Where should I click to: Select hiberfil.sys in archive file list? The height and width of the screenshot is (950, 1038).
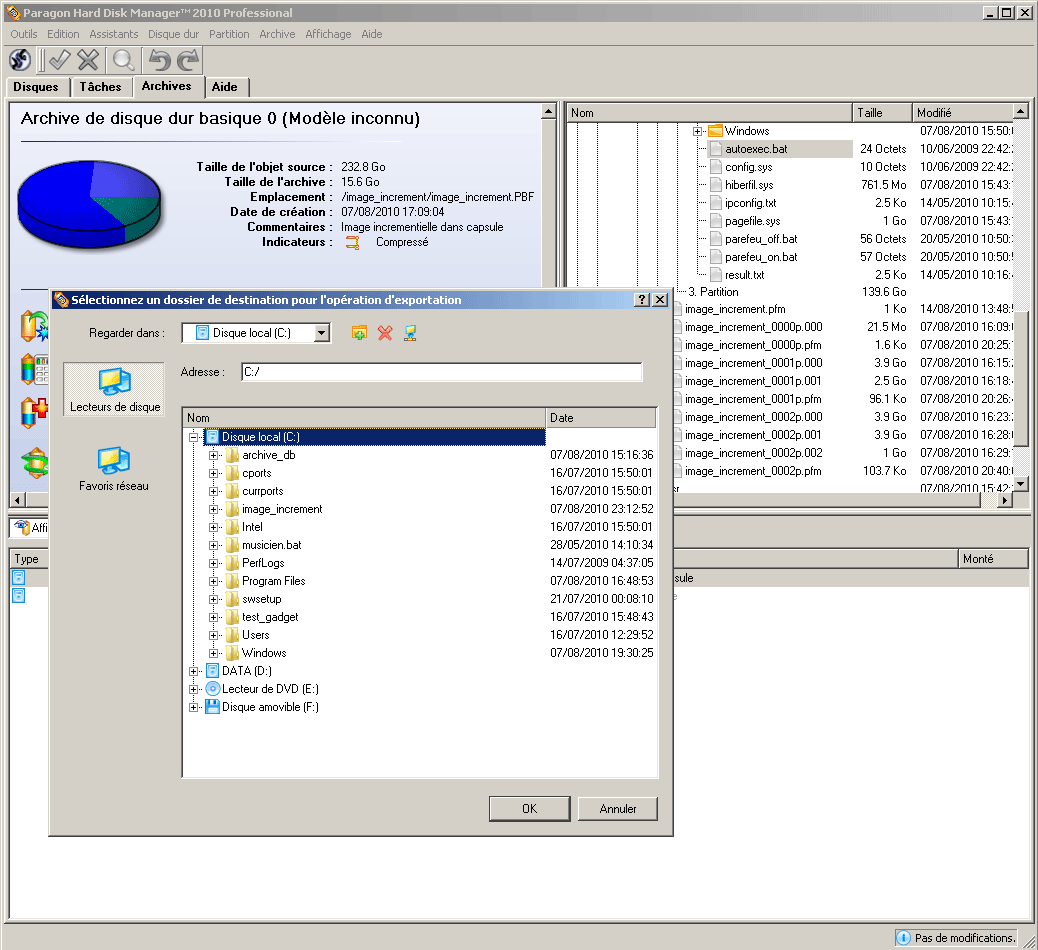749,185
